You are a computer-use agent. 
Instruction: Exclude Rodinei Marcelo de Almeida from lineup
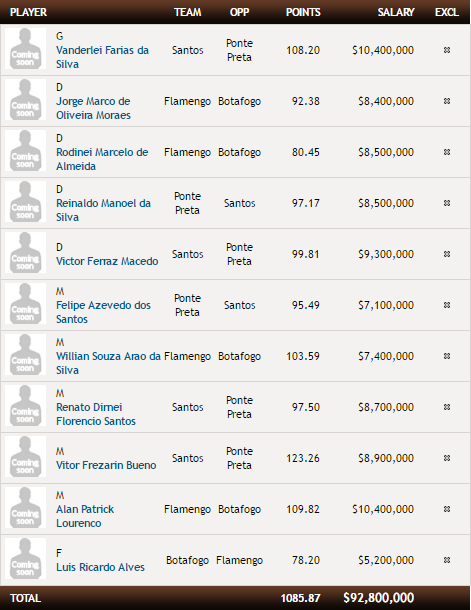(447, 152)
